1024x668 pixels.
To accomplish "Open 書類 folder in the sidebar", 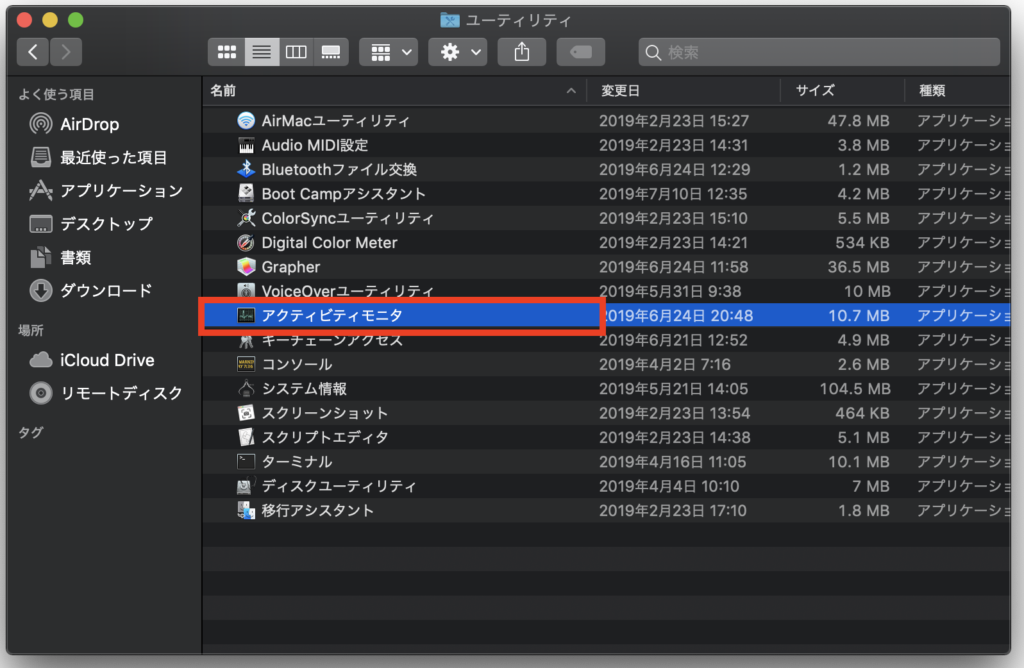I will [60, 257].
